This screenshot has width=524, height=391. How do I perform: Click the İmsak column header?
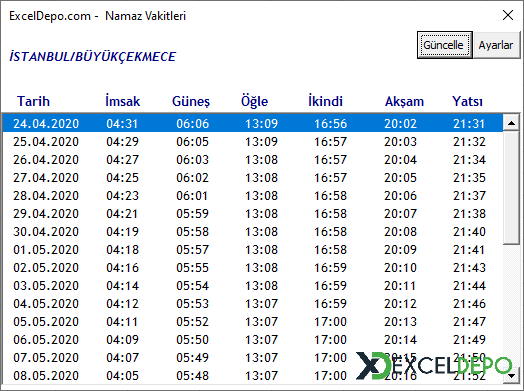(x=123, y=101)
